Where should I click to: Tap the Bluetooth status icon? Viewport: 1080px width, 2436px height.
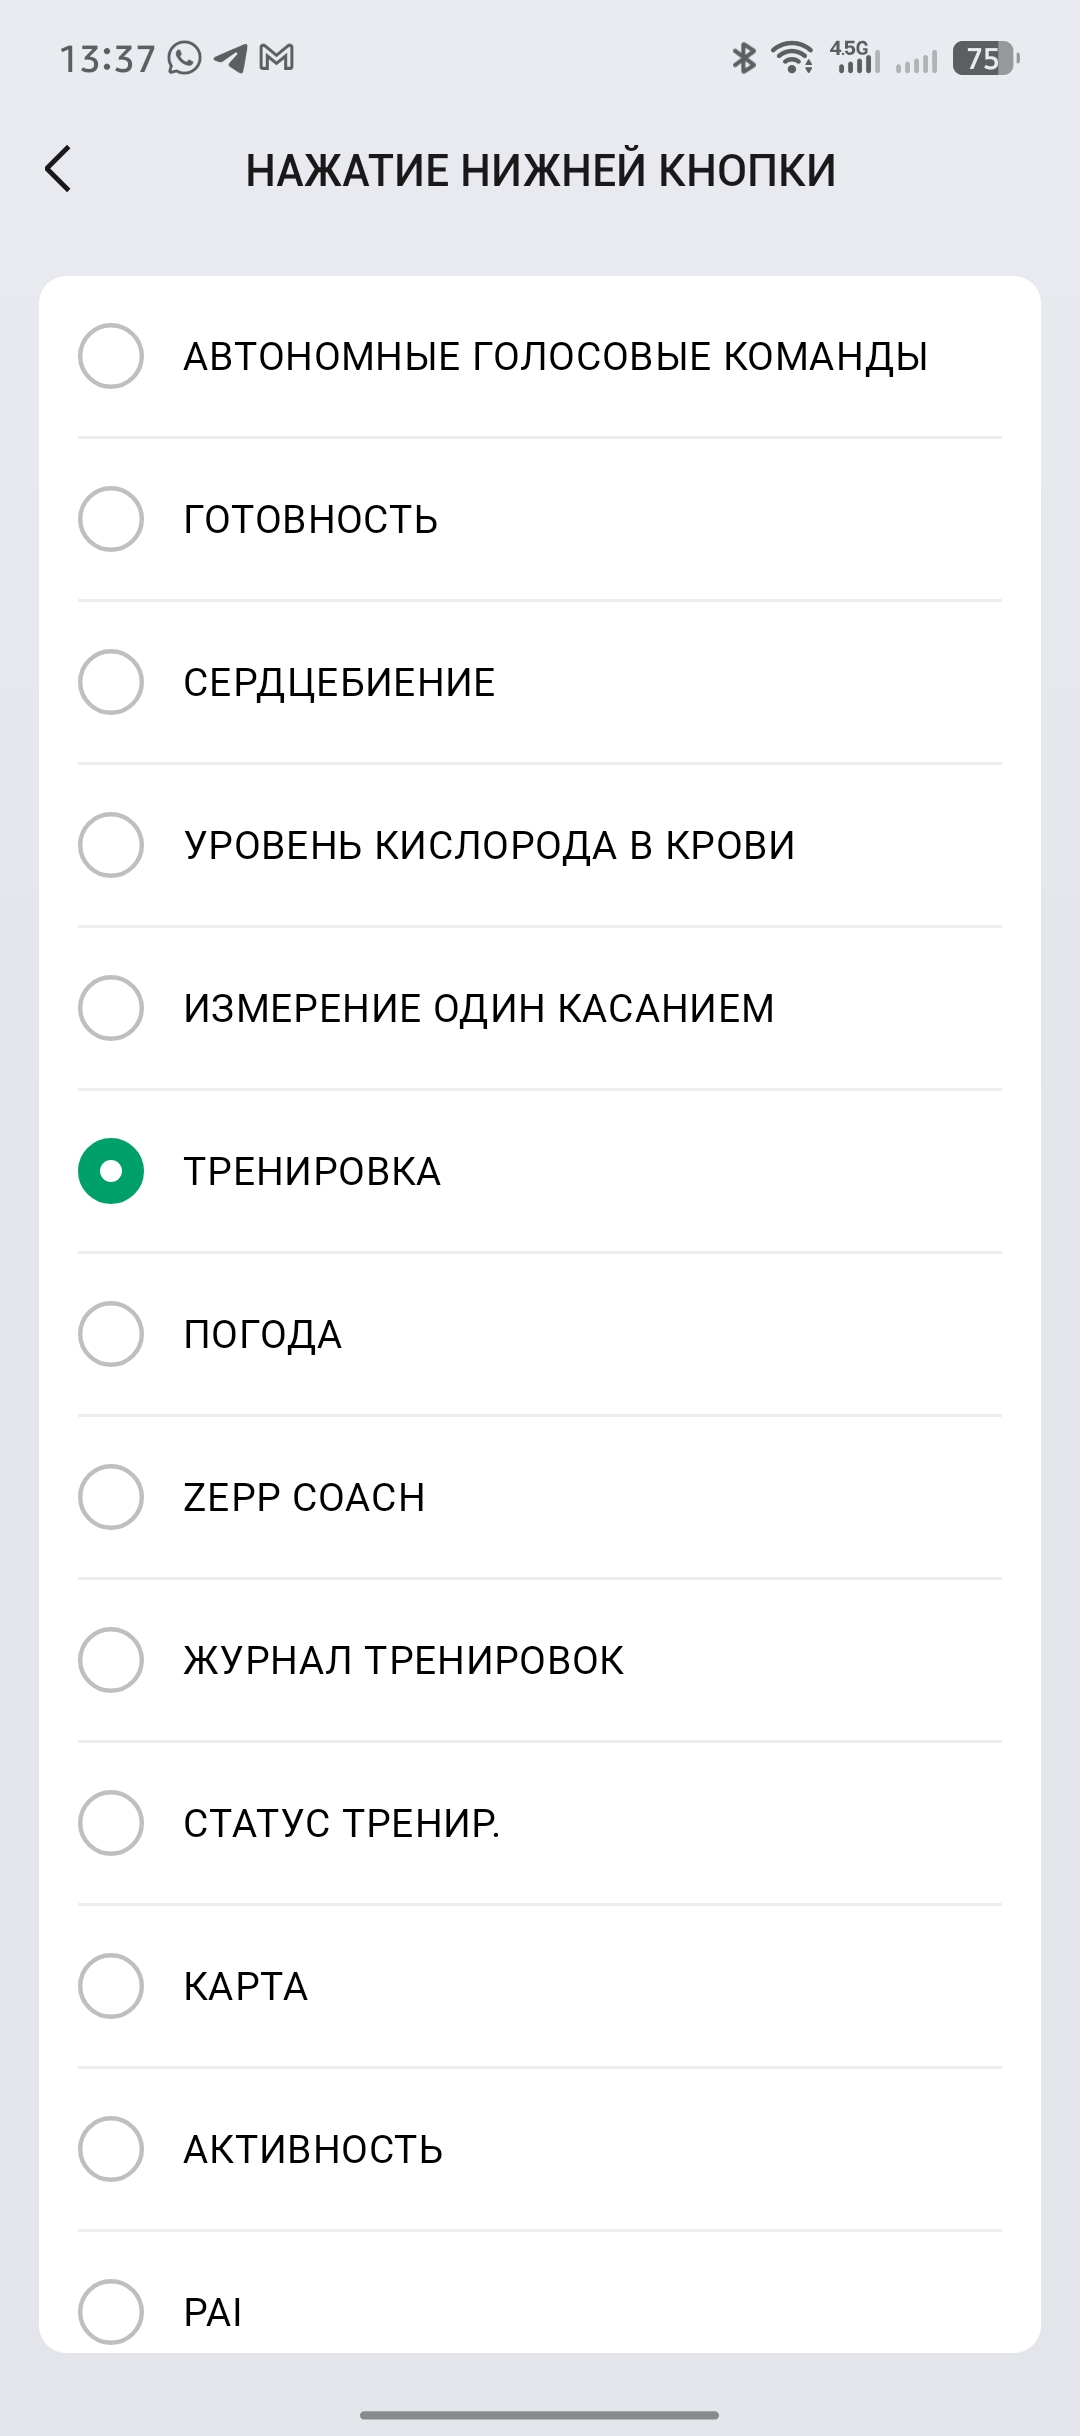pos(743,58)
